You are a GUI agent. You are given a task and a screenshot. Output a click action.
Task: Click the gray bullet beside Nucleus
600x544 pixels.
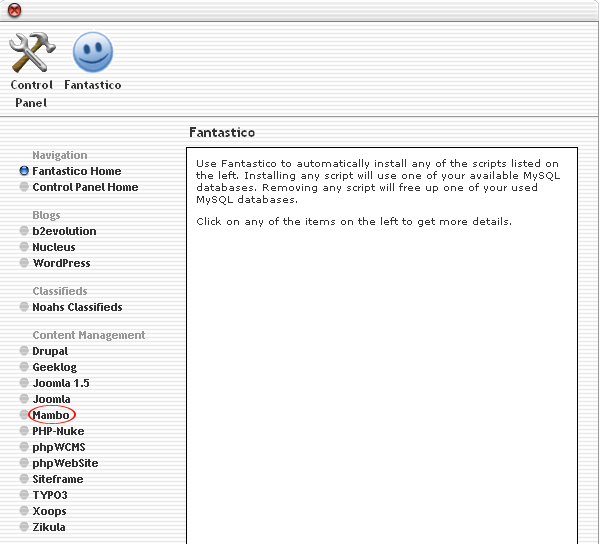(24, 247)
